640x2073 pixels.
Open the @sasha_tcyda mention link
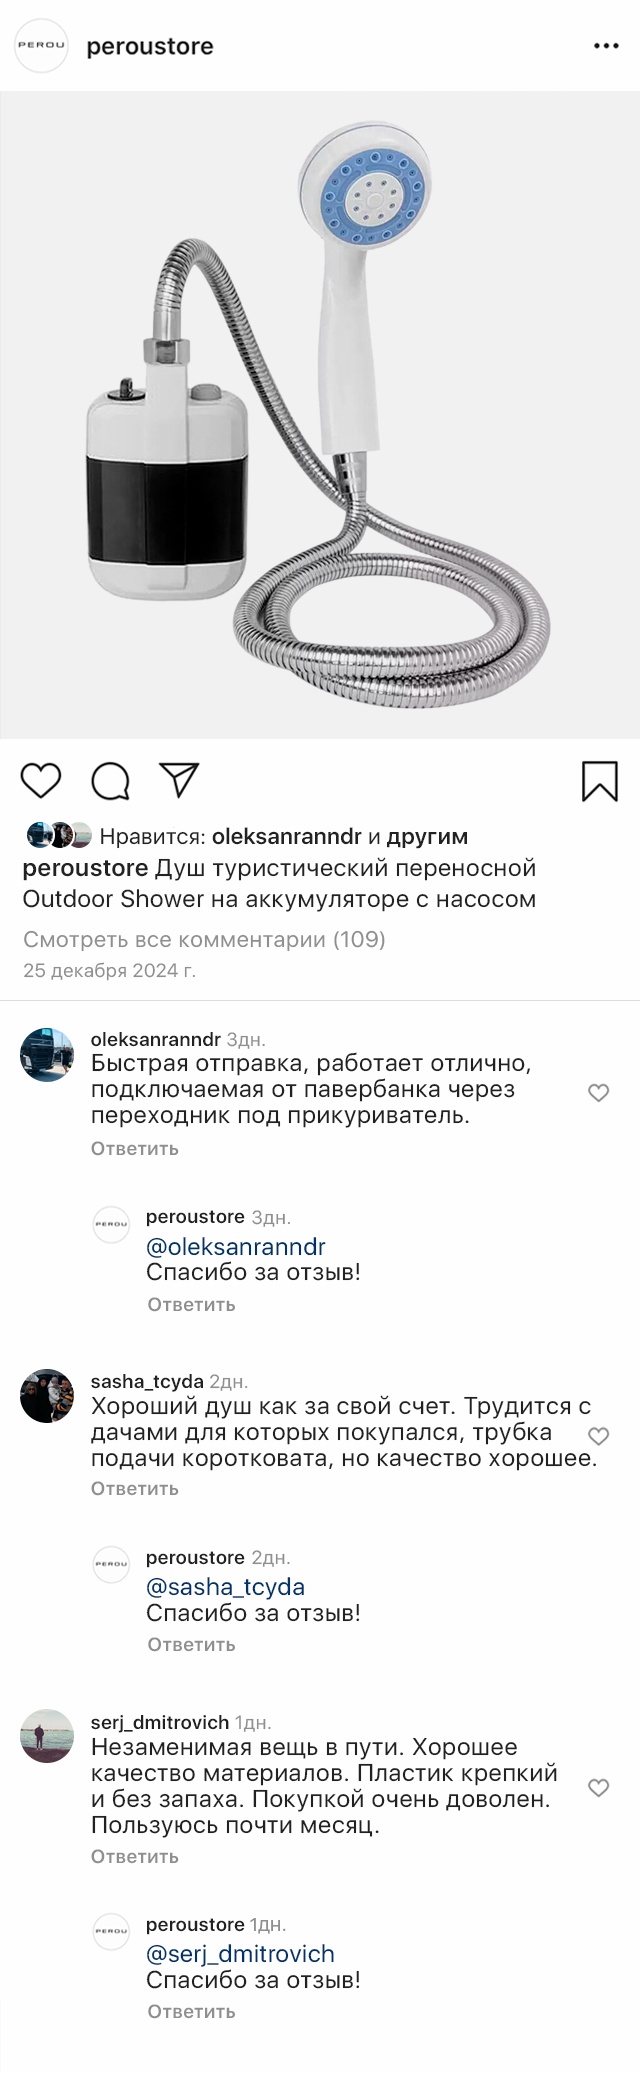(225, 1587)
